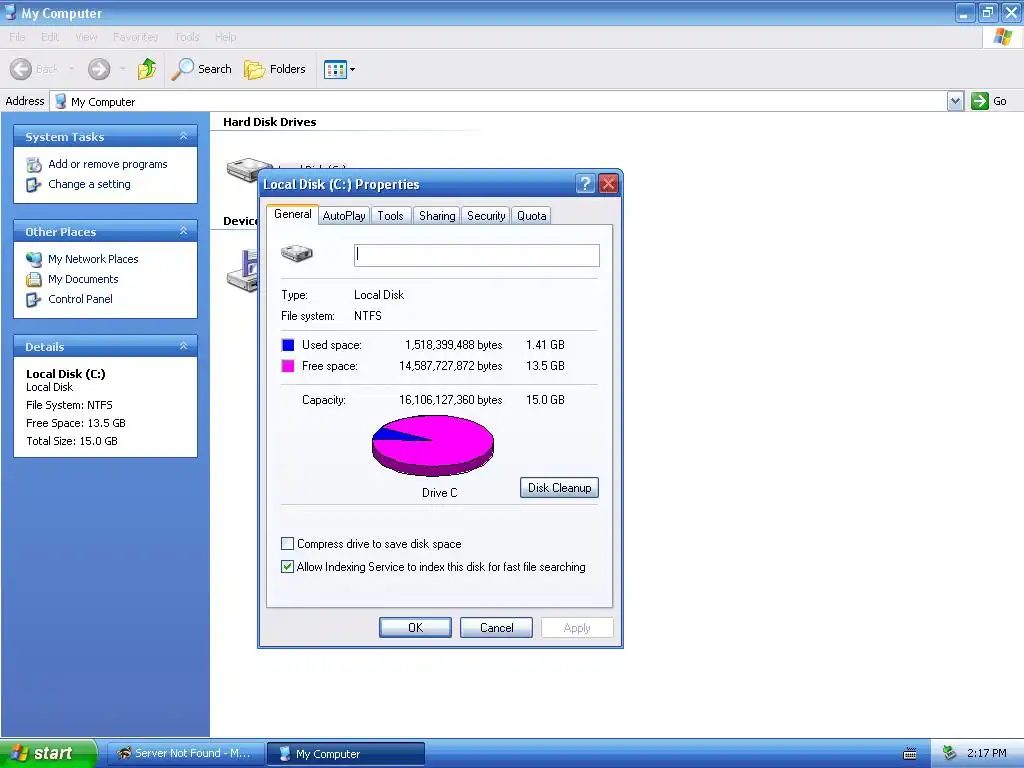Open the Tools menu
Viewport: 1024px width, 768px height.
point(187,37)
